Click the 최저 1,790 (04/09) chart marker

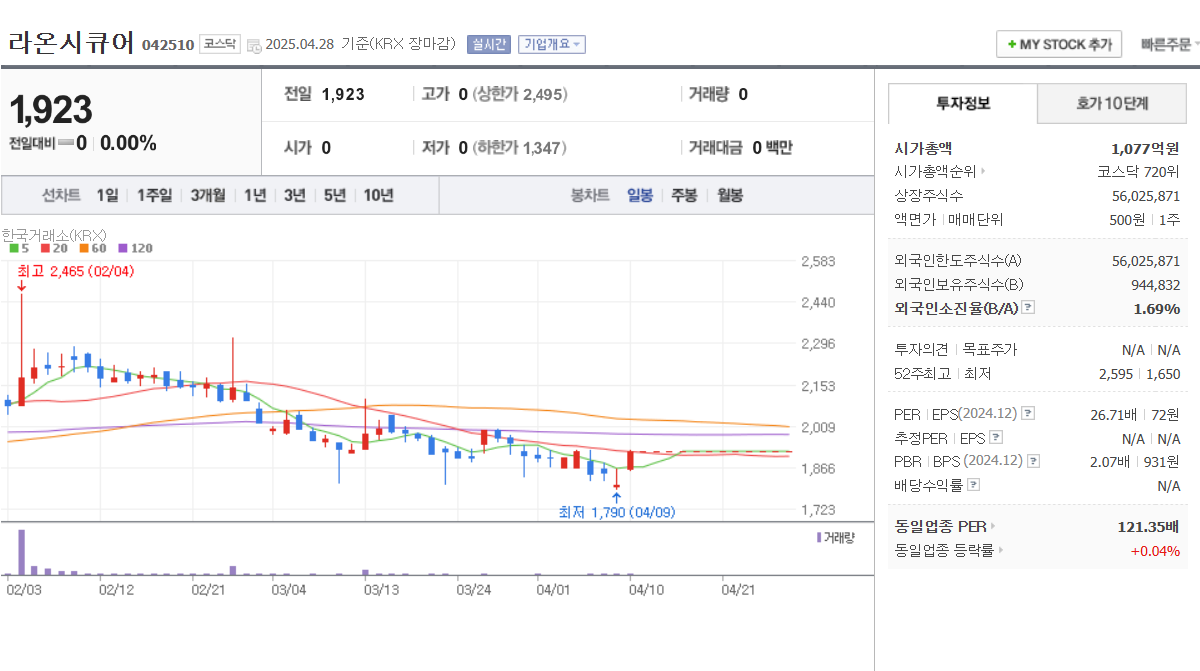click(618, 510)
